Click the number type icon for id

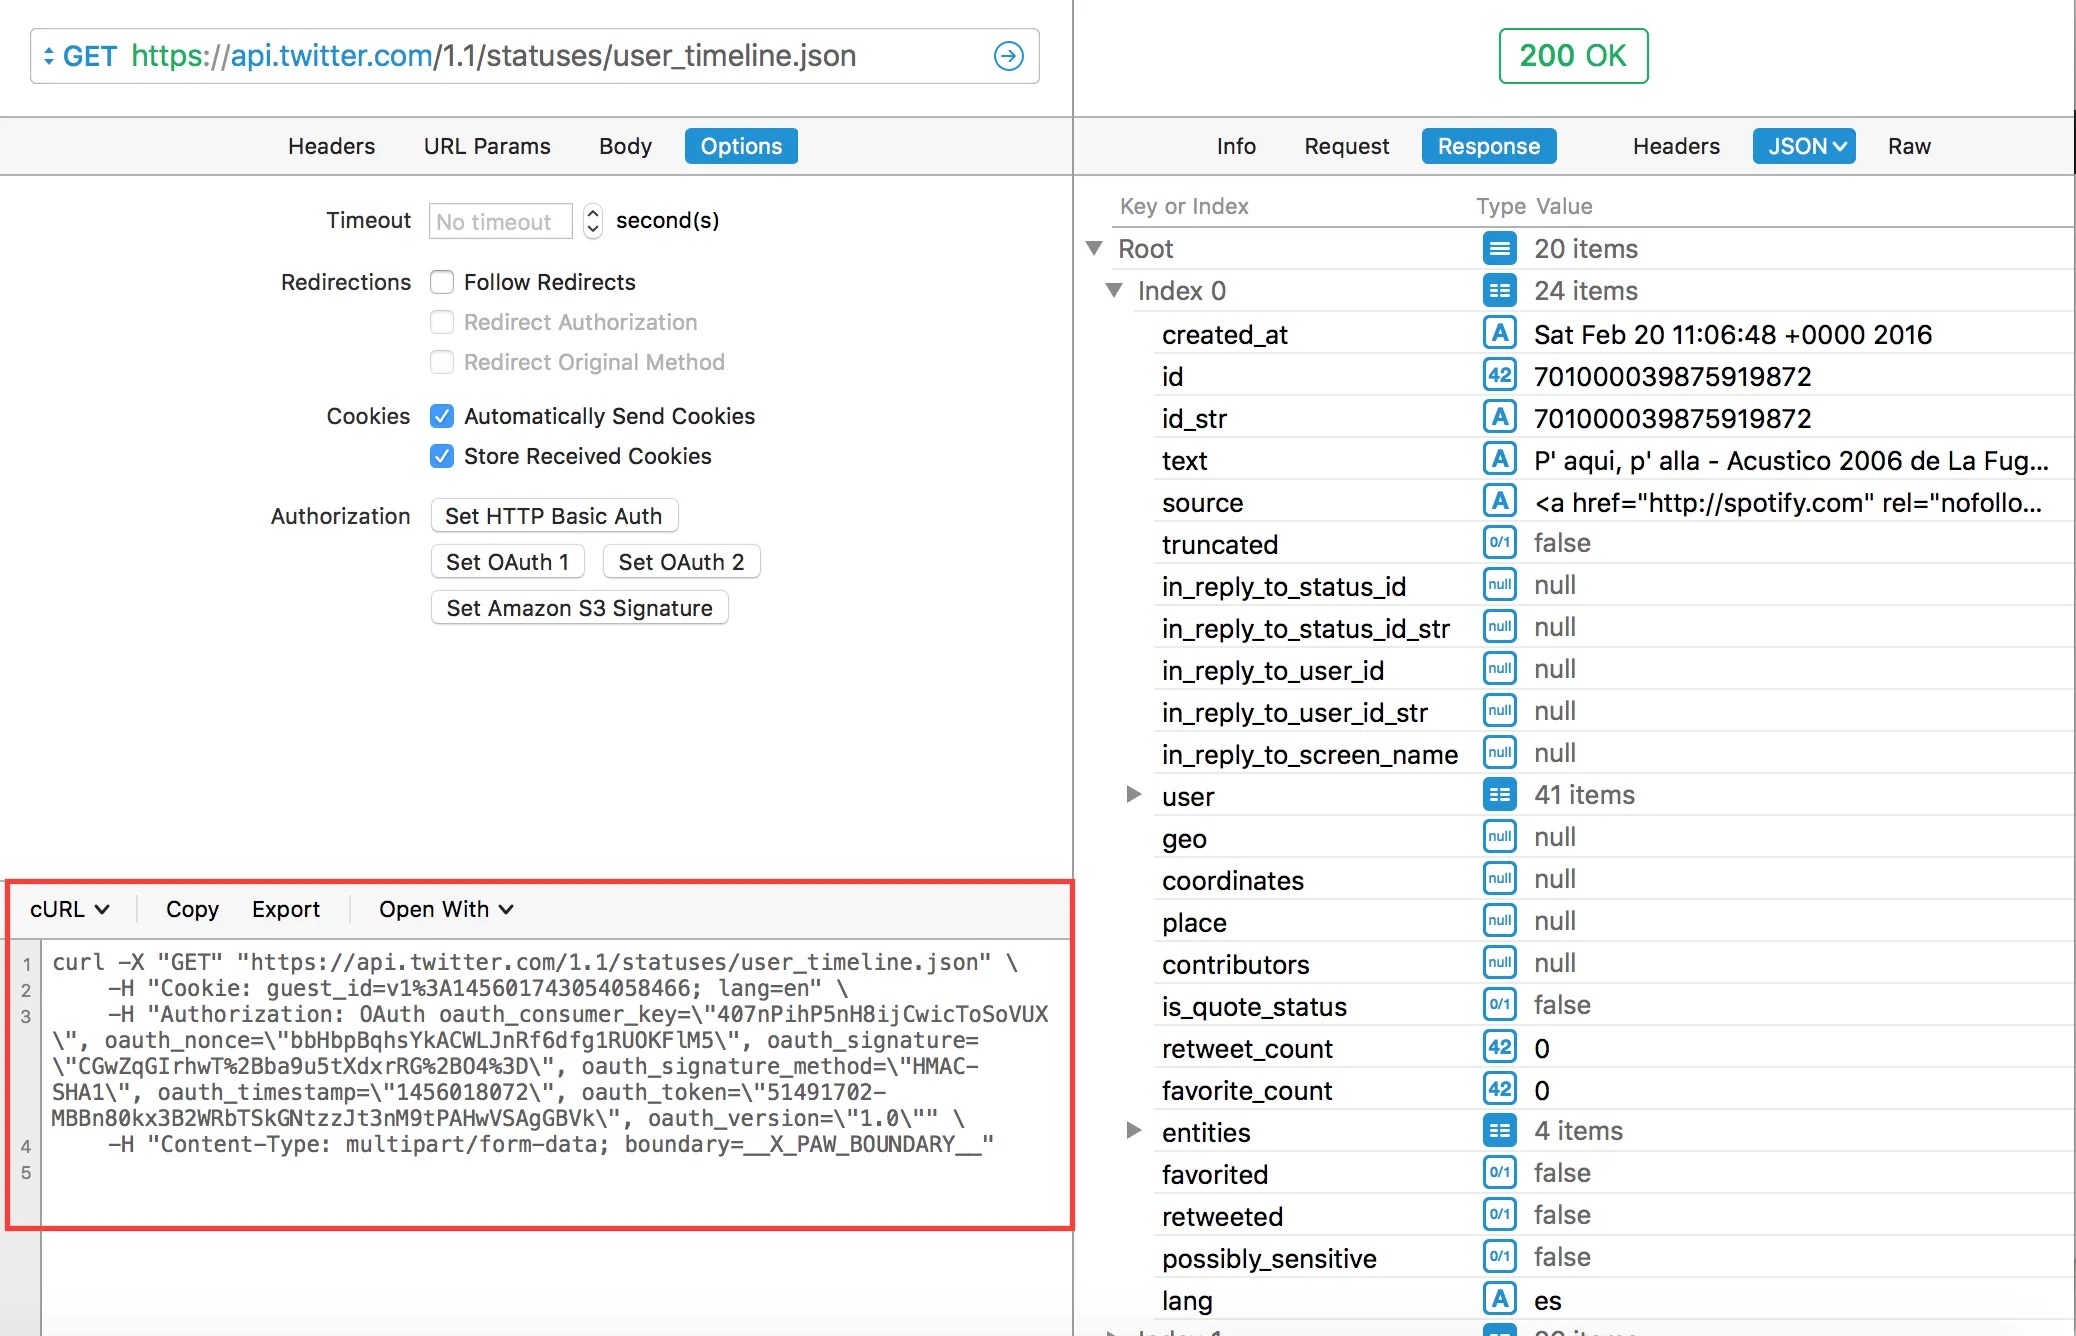click(x=1499, y=375)
